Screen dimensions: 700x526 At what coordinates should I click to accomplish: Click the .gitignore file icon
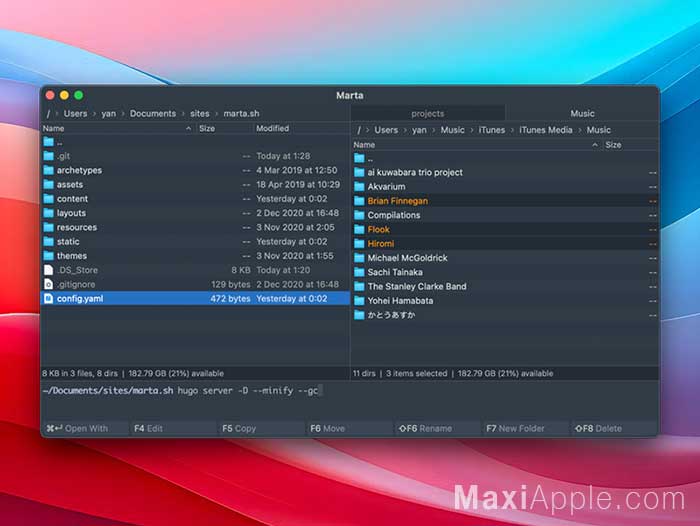(x=49, y=284)
